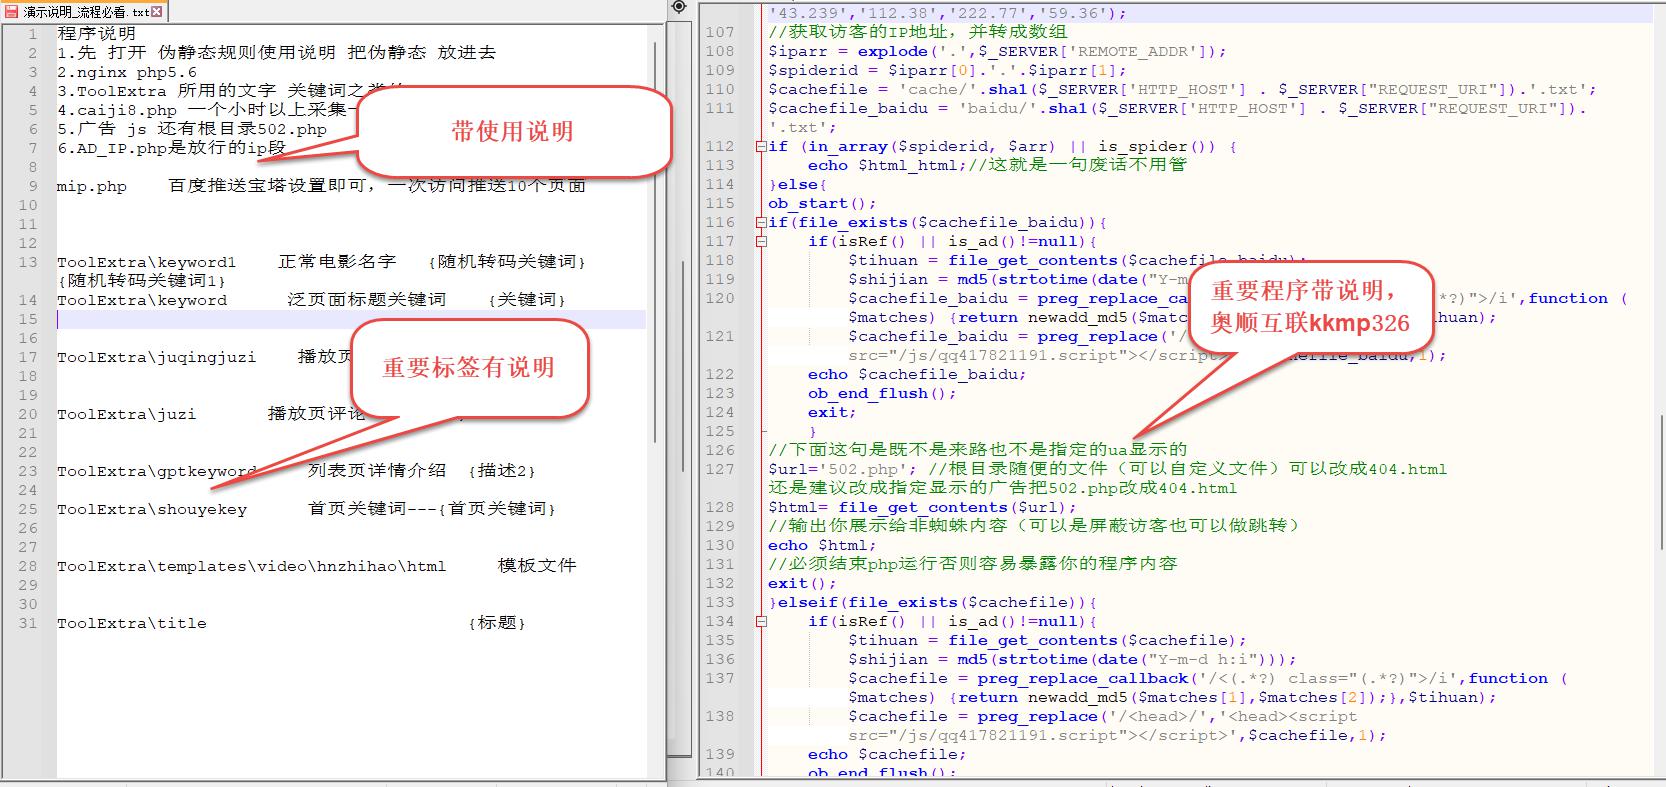Click 'ToolExtra\title' on line 31
This screenshot has width=1666, height=787.
point(132,623)
